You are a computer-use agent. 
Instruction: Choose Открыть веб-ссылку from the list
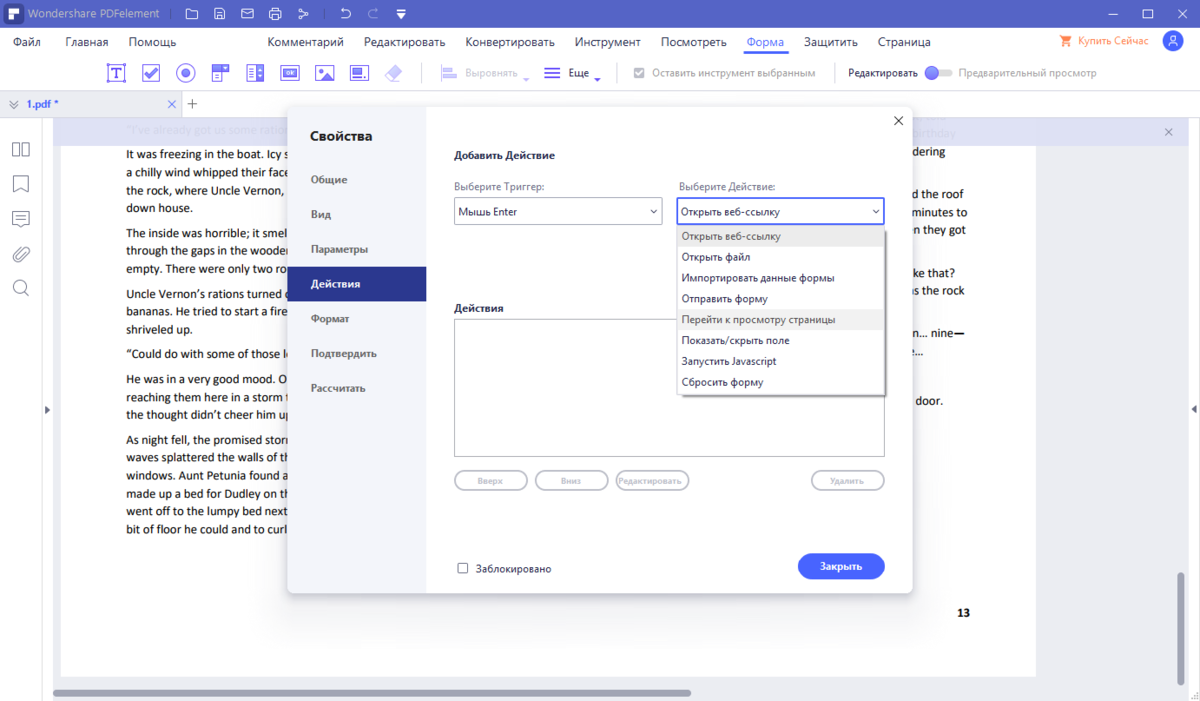pyautogui.click(x=780, y=237)
